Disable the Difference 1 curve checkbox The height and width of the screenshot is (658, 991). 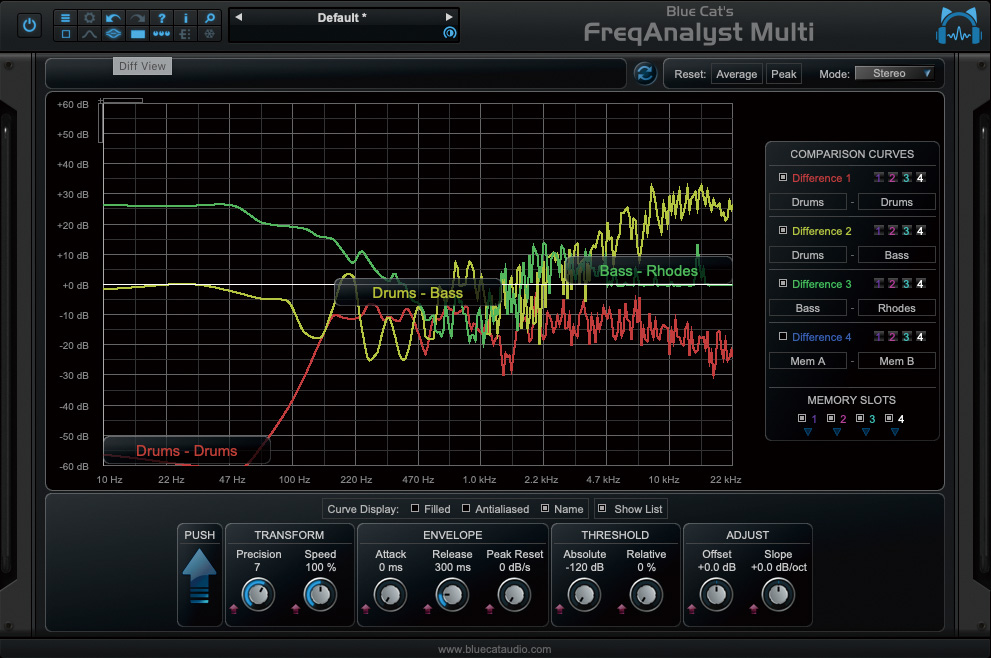782,178
